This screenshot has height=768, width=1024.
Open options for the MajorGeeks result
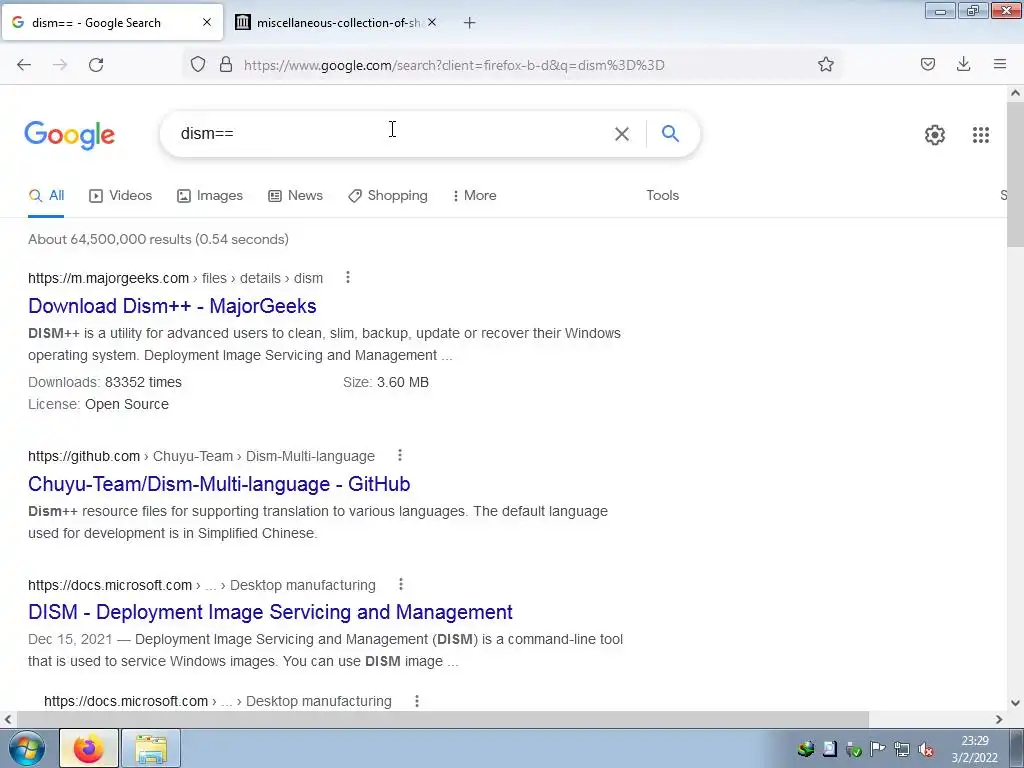pyautogui.click(x=348, y=278)
